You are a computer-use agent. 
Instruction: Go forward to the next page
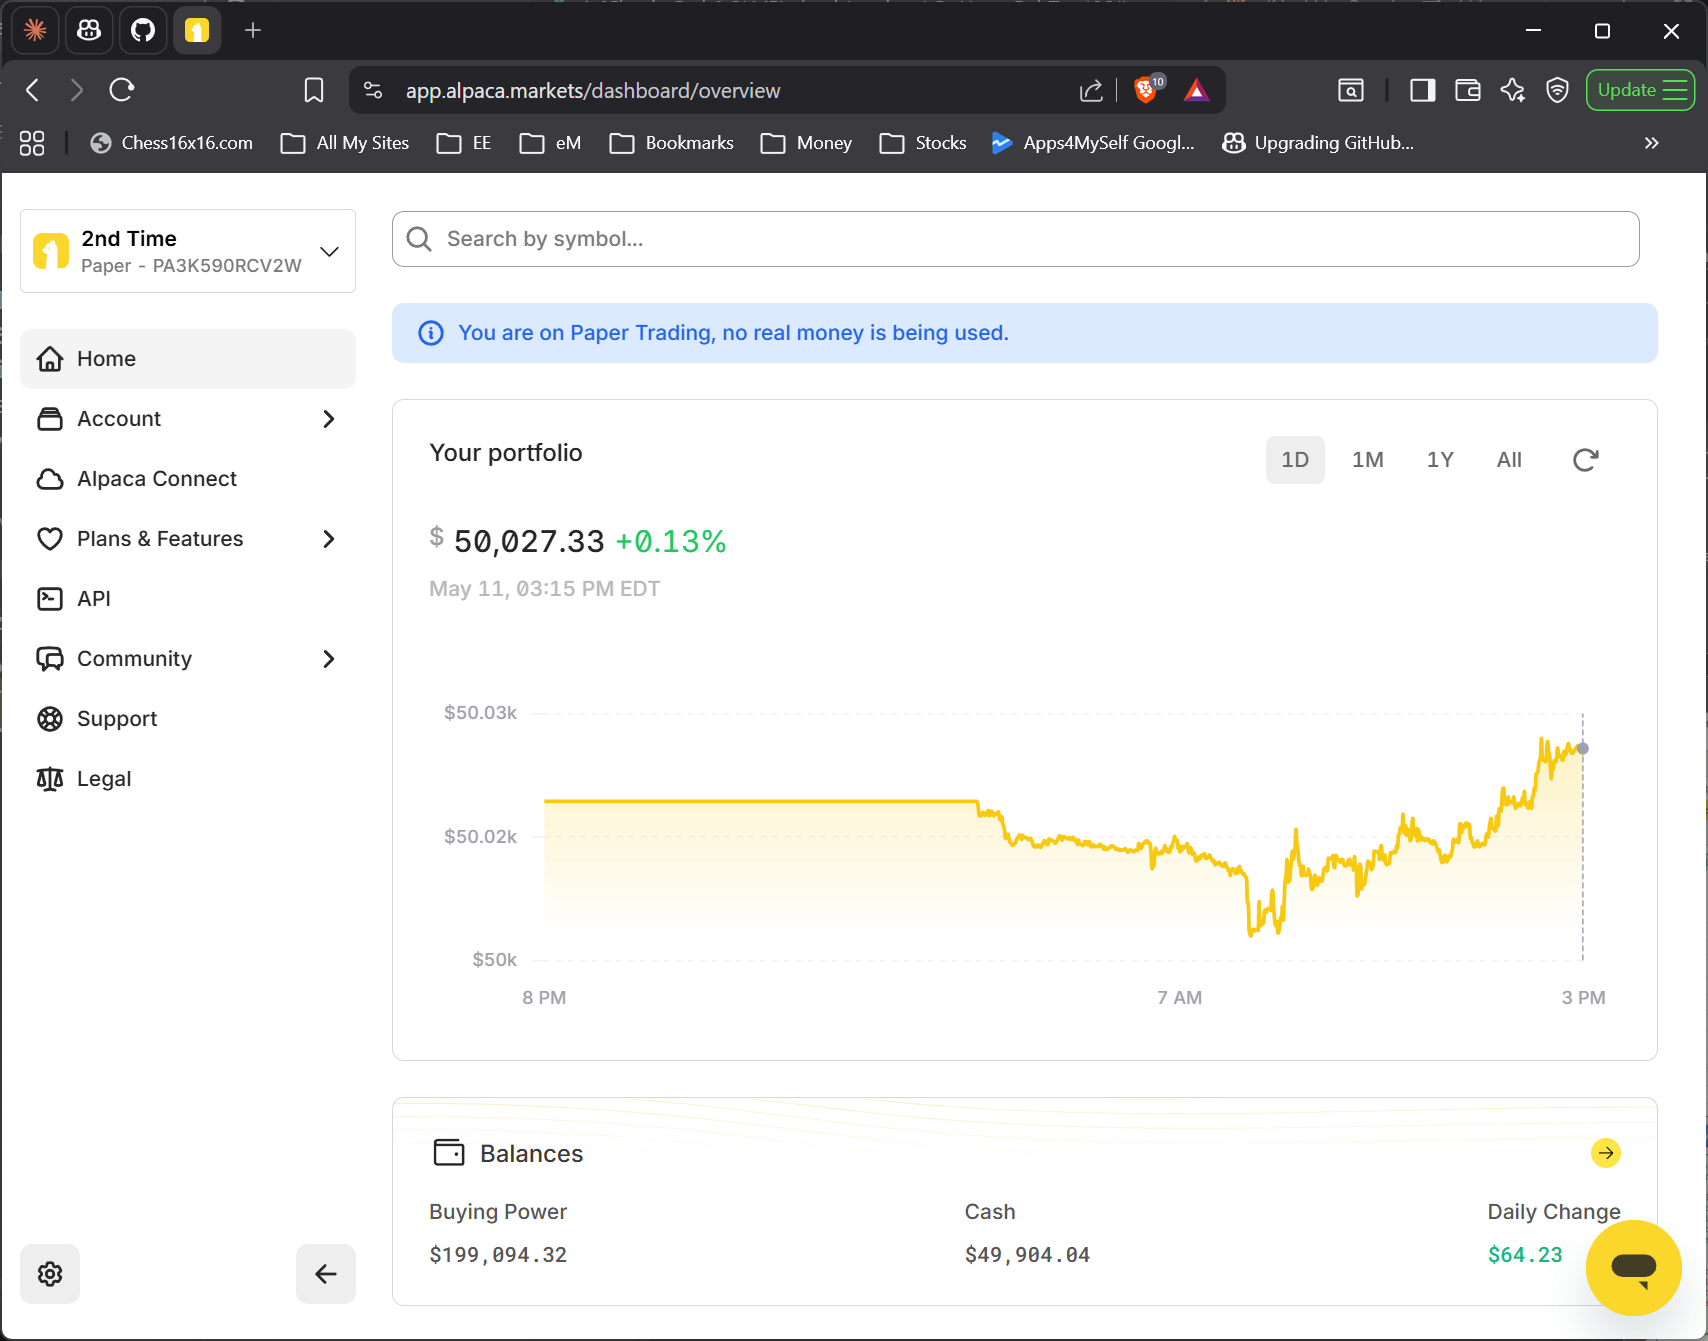pyautogui.click(x=77, y=90)
